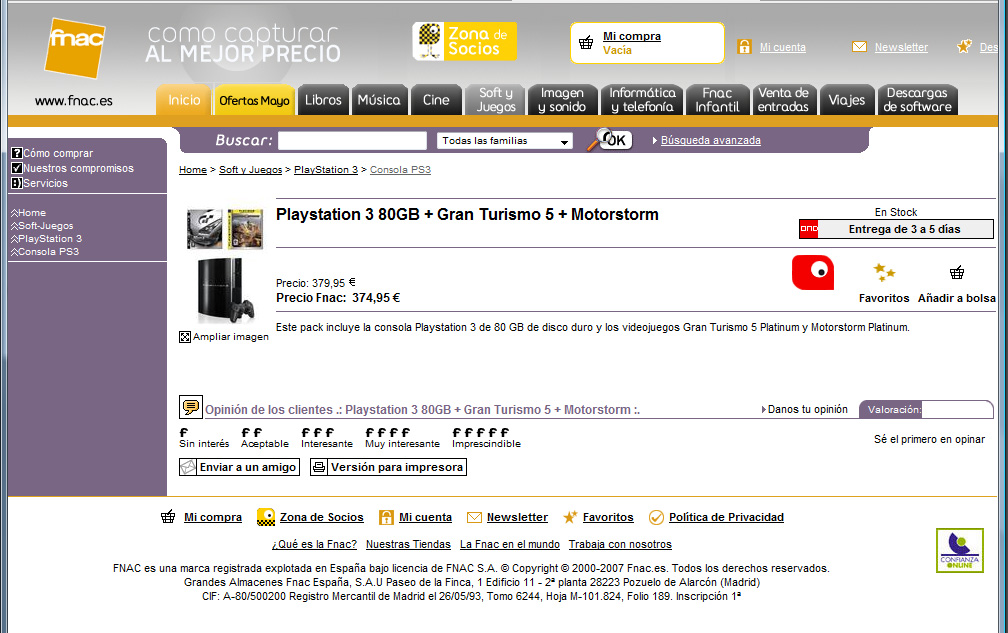This screenshot has width=1008, height=633.
Task: Click the Ampliar imagen expand icon
Action: [184, 337]
